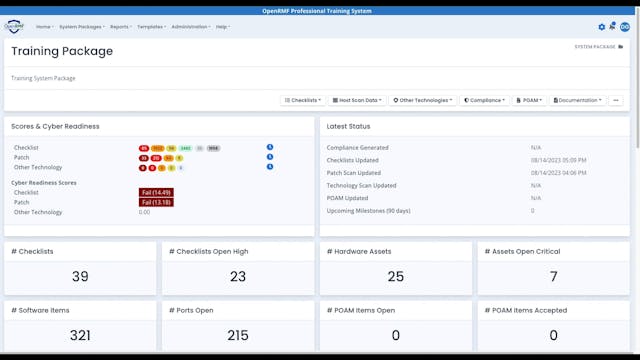Click the clock icon in Checklist score row

coord(270,147)
